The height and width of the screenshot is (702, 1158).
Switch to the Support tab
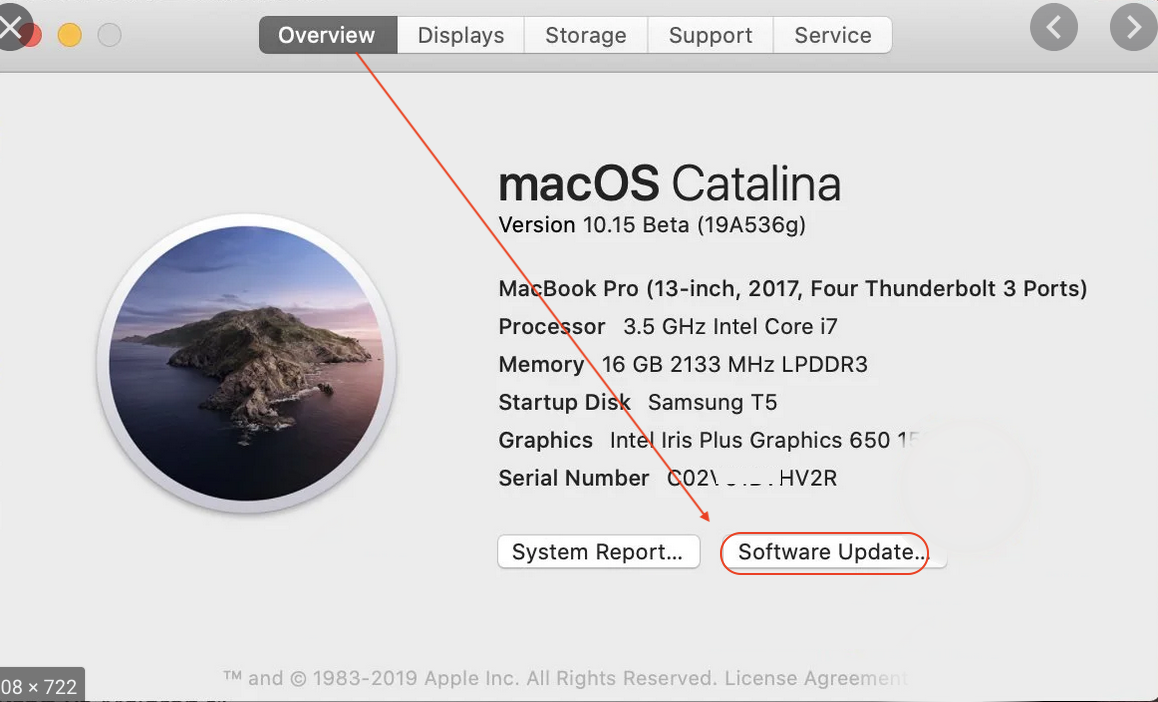point(710,35)
